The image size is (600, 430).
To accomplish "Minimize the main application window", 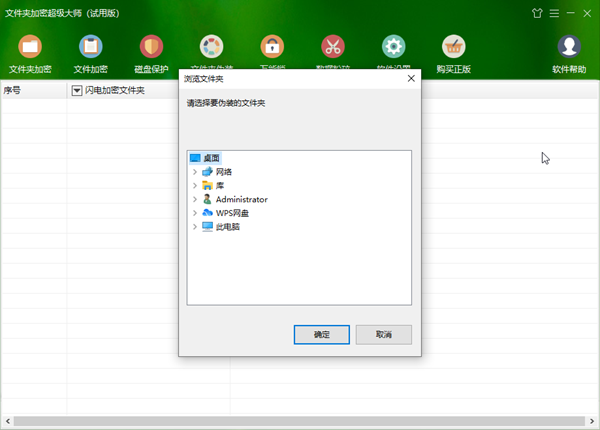I will [x=571, y=13].
